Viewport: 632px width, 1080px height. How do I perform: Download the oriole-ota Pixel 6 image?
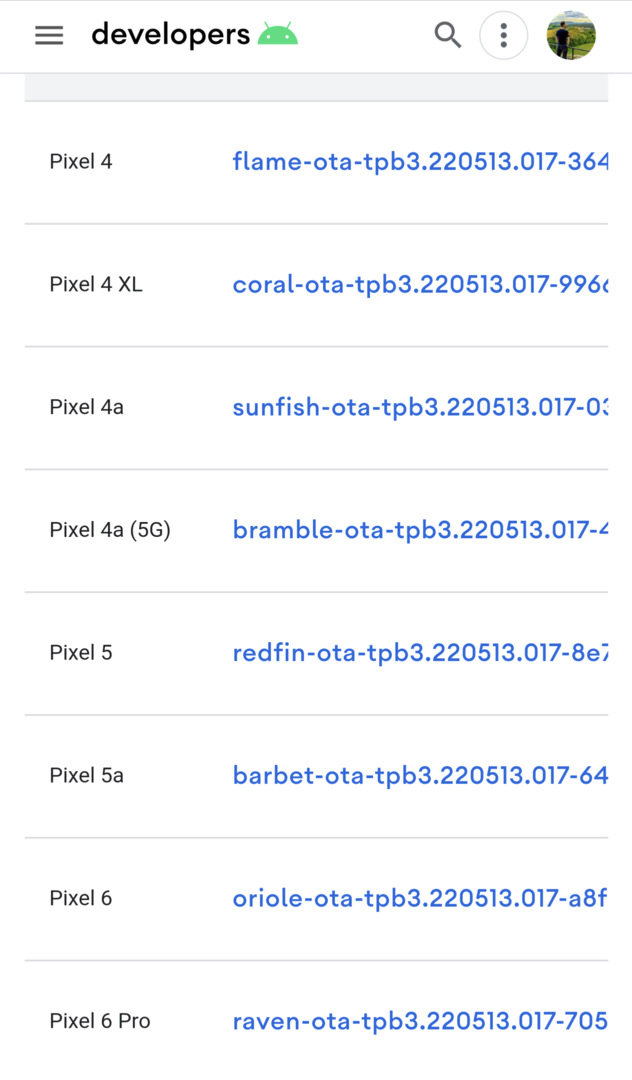pos(420,898)
